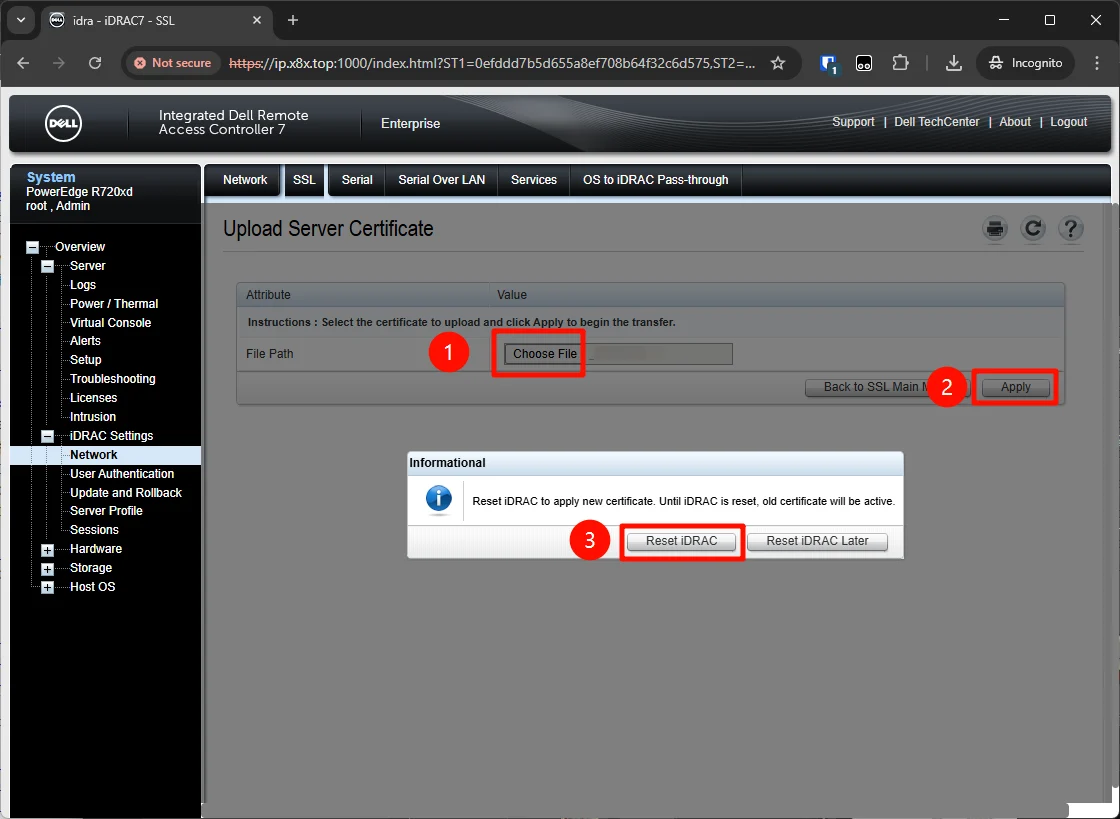Open Virtual Console in the tree

click(x=111, y=323)
